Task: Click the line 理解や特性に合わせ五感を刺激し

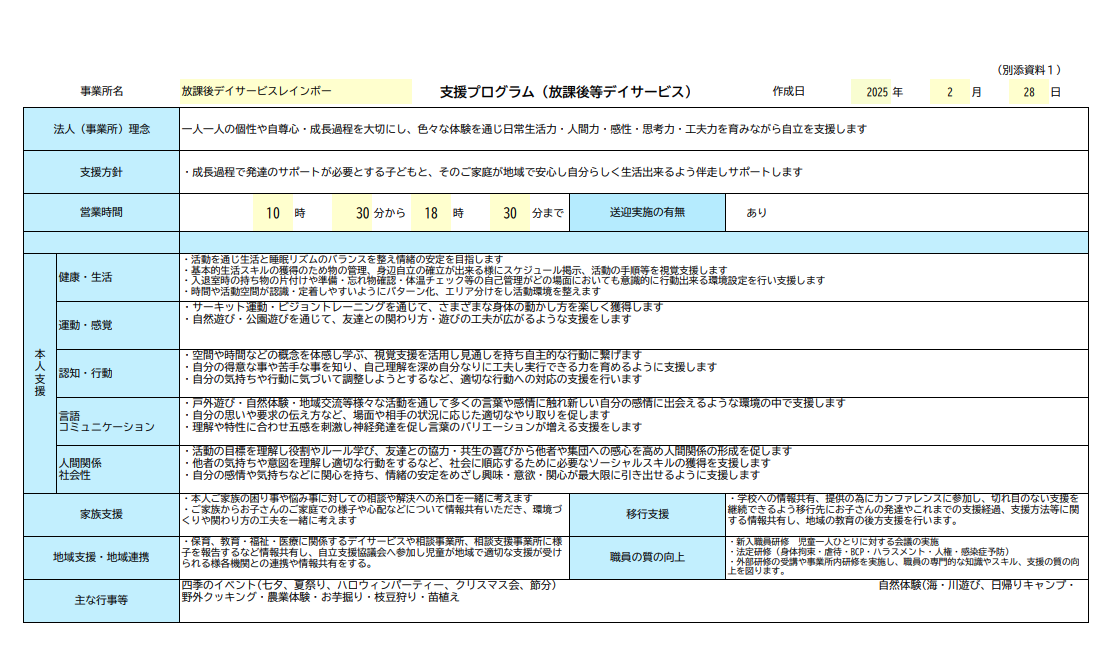Action: click(x=412, y=427)
